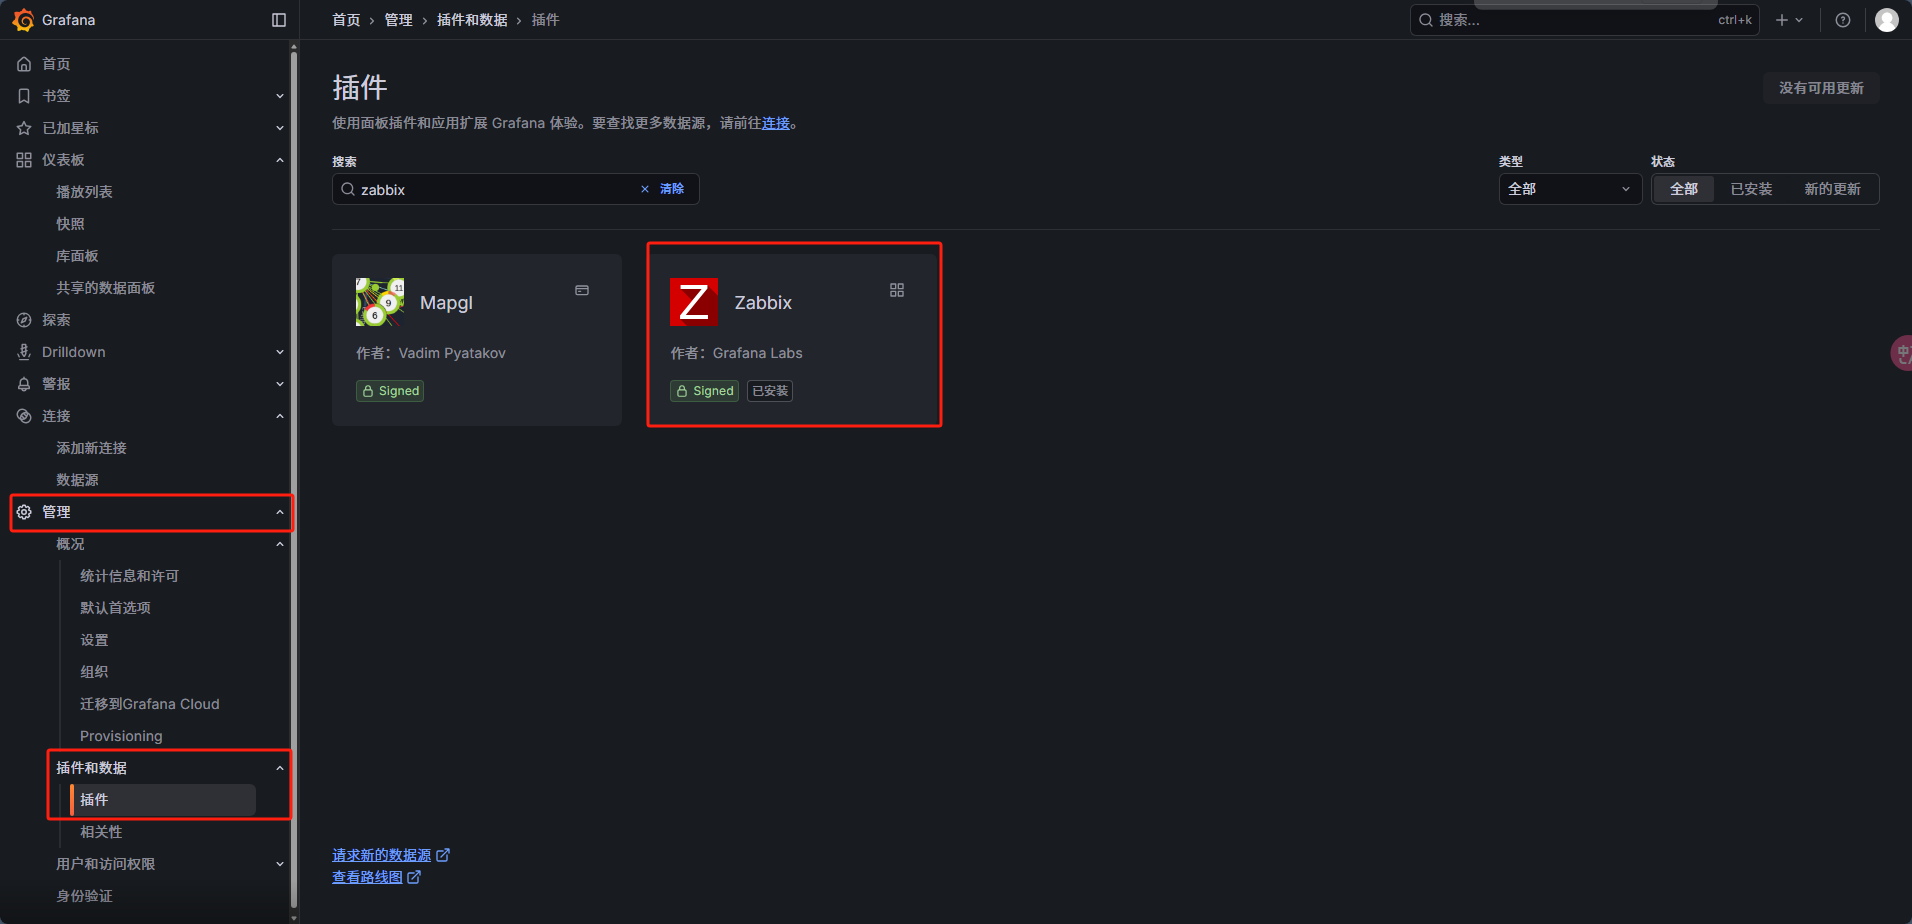Expand the Drilldown sidebar section
Image resolution: width=1912 pixels, height=924 pixels.
pyautogui.click(x=280, y=352)
